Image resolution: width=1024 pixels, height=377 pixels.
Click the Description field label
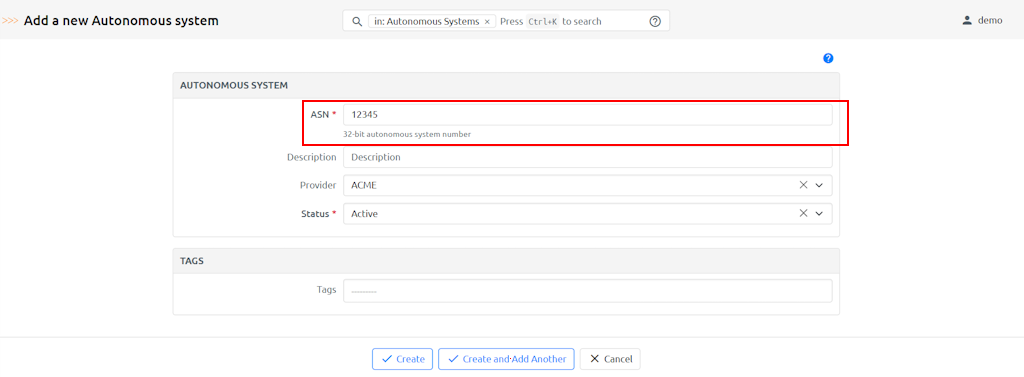pos(312,157)
